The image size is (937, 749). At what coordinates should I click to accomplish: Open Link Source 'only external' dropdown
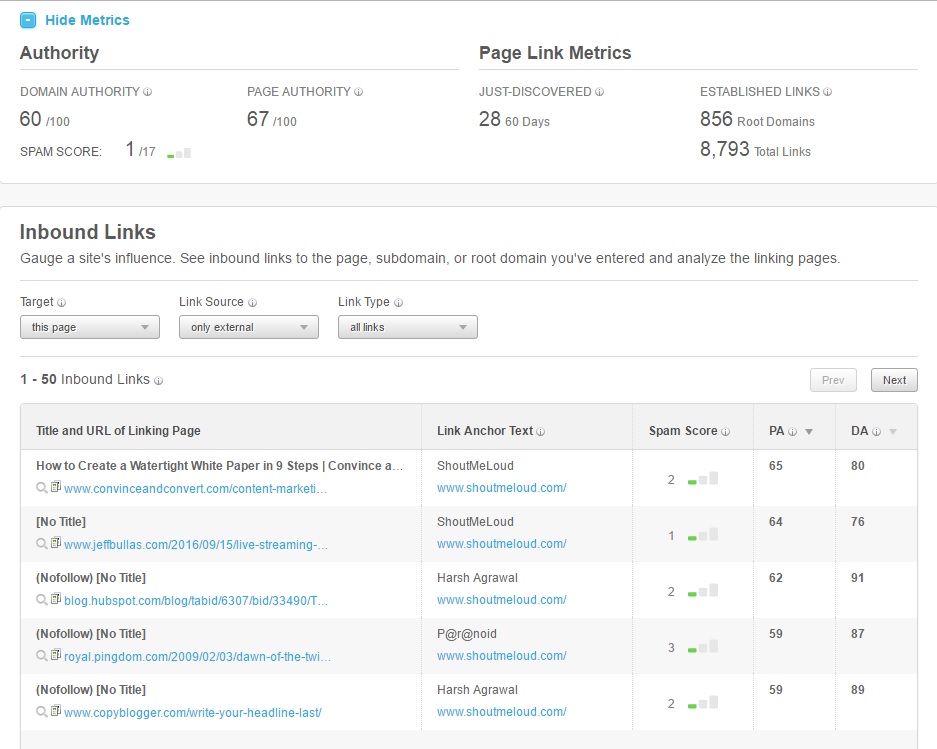click(x=249, y=327)
